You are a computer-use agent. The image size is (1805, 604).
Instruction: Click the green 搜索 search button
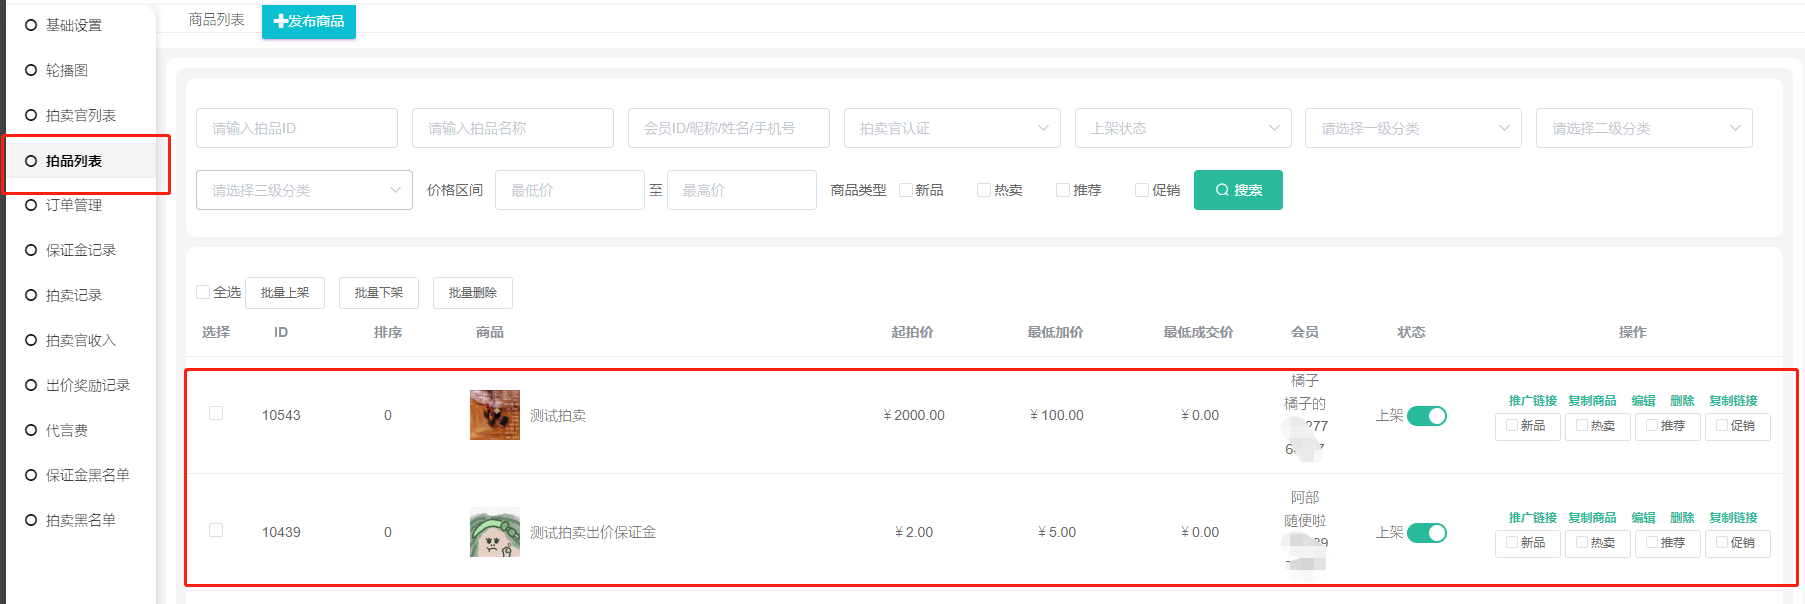pyautogui.click(x=1237, y=190)
